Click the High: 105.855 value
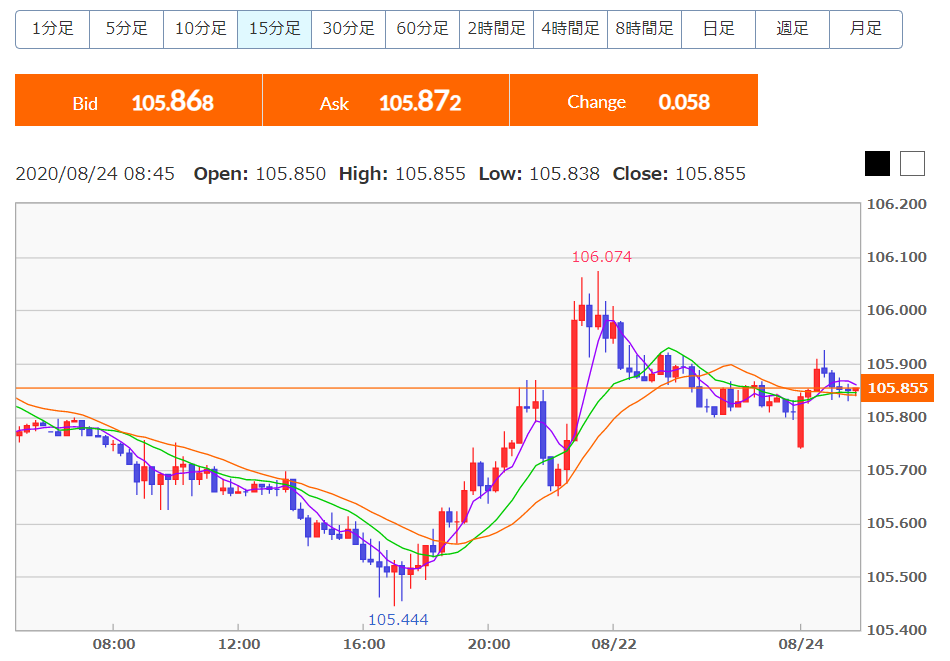 402,174
